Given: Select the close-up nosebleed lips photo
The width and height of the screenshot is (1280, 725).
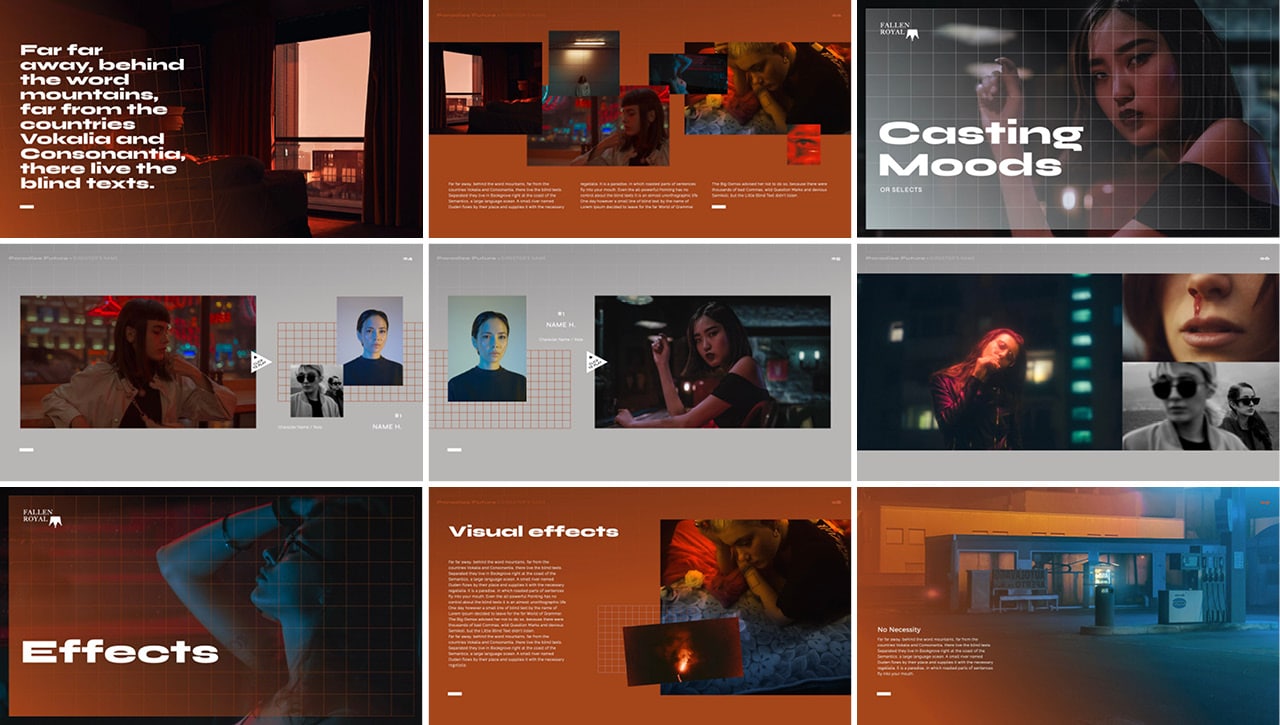Looking at the screenshot, I should pyautogui.click(x=1197, y=317).
